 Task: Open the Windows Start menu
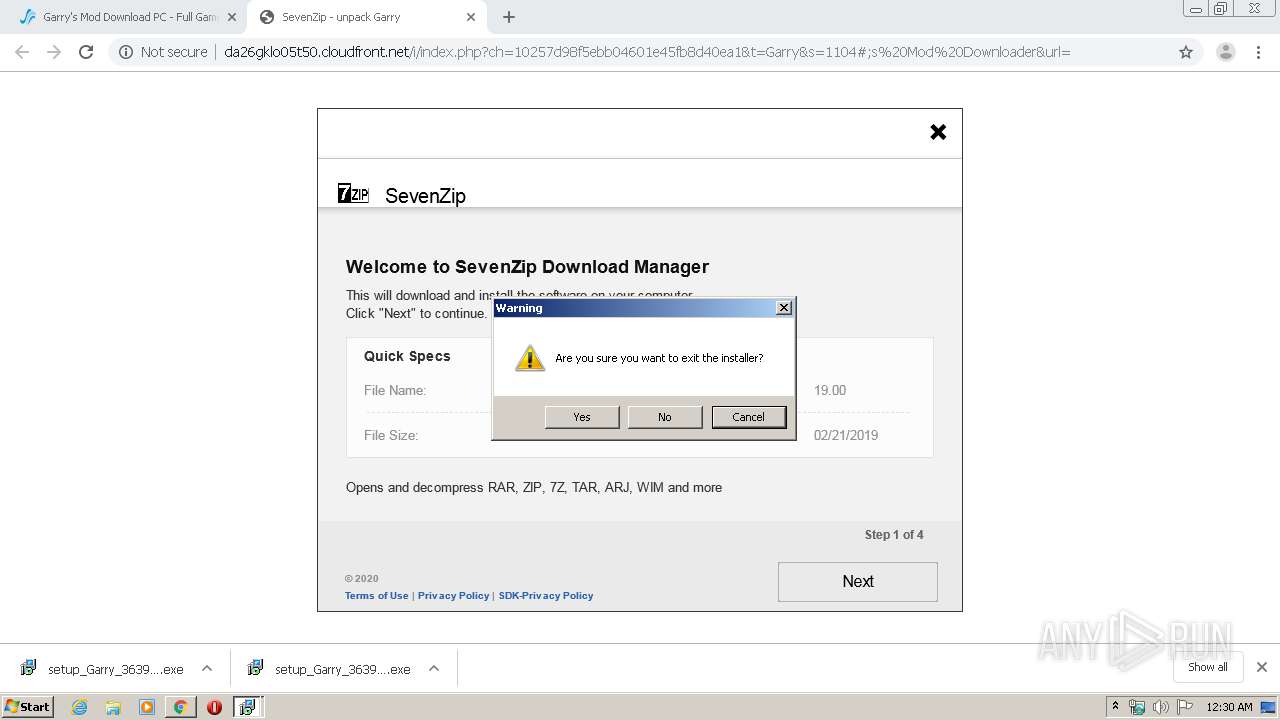27,707
